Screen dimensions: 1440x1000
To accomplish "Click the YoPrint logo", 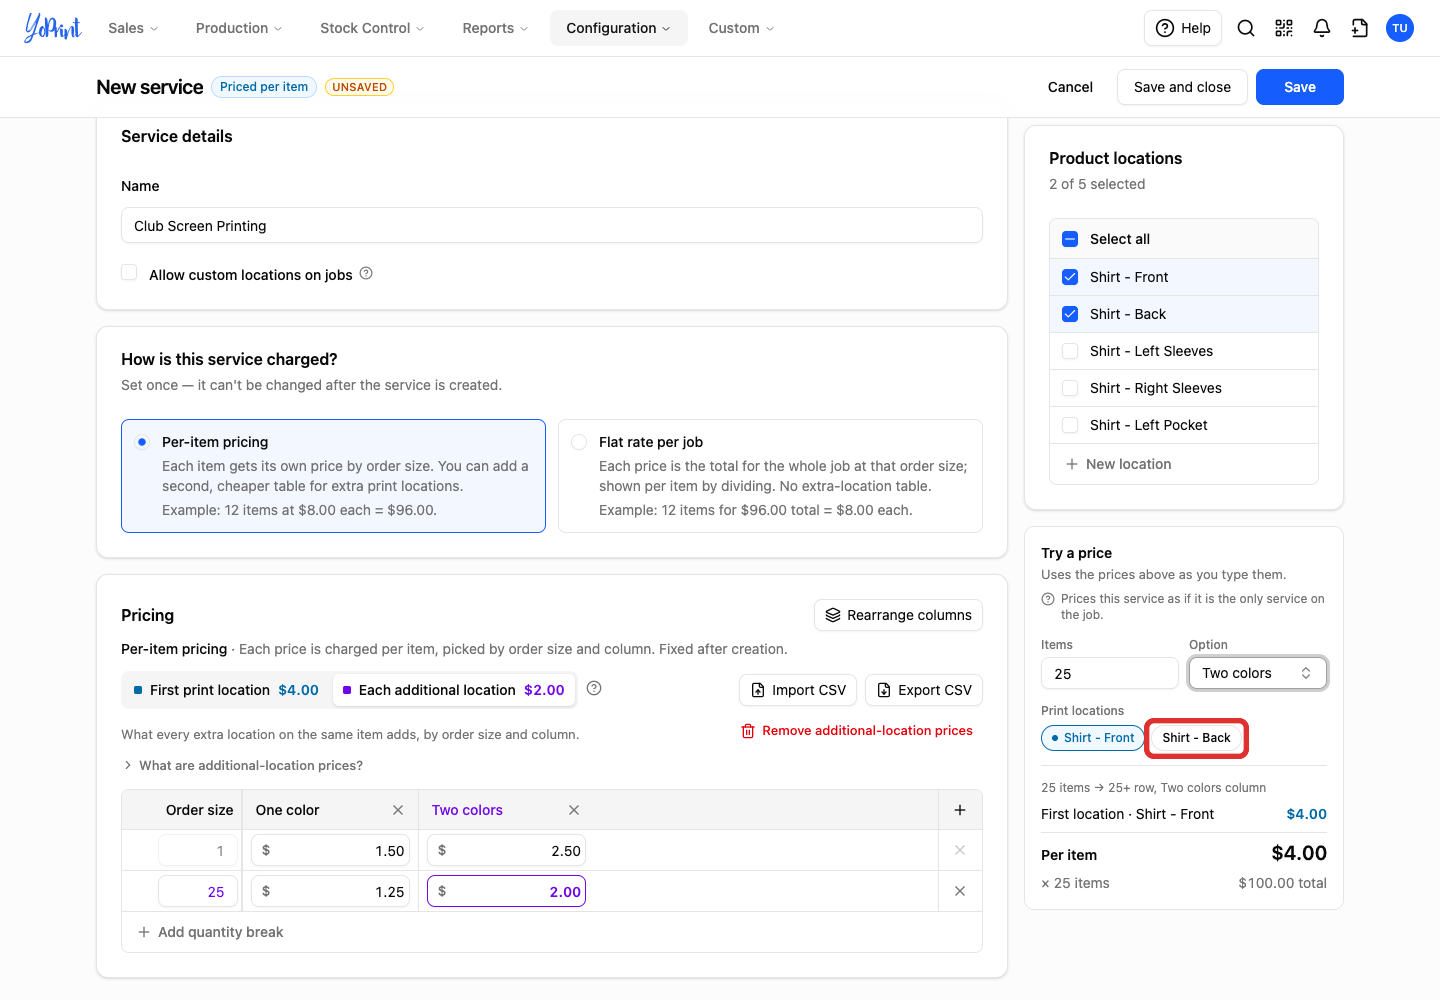I will click(x=53, y=28).
